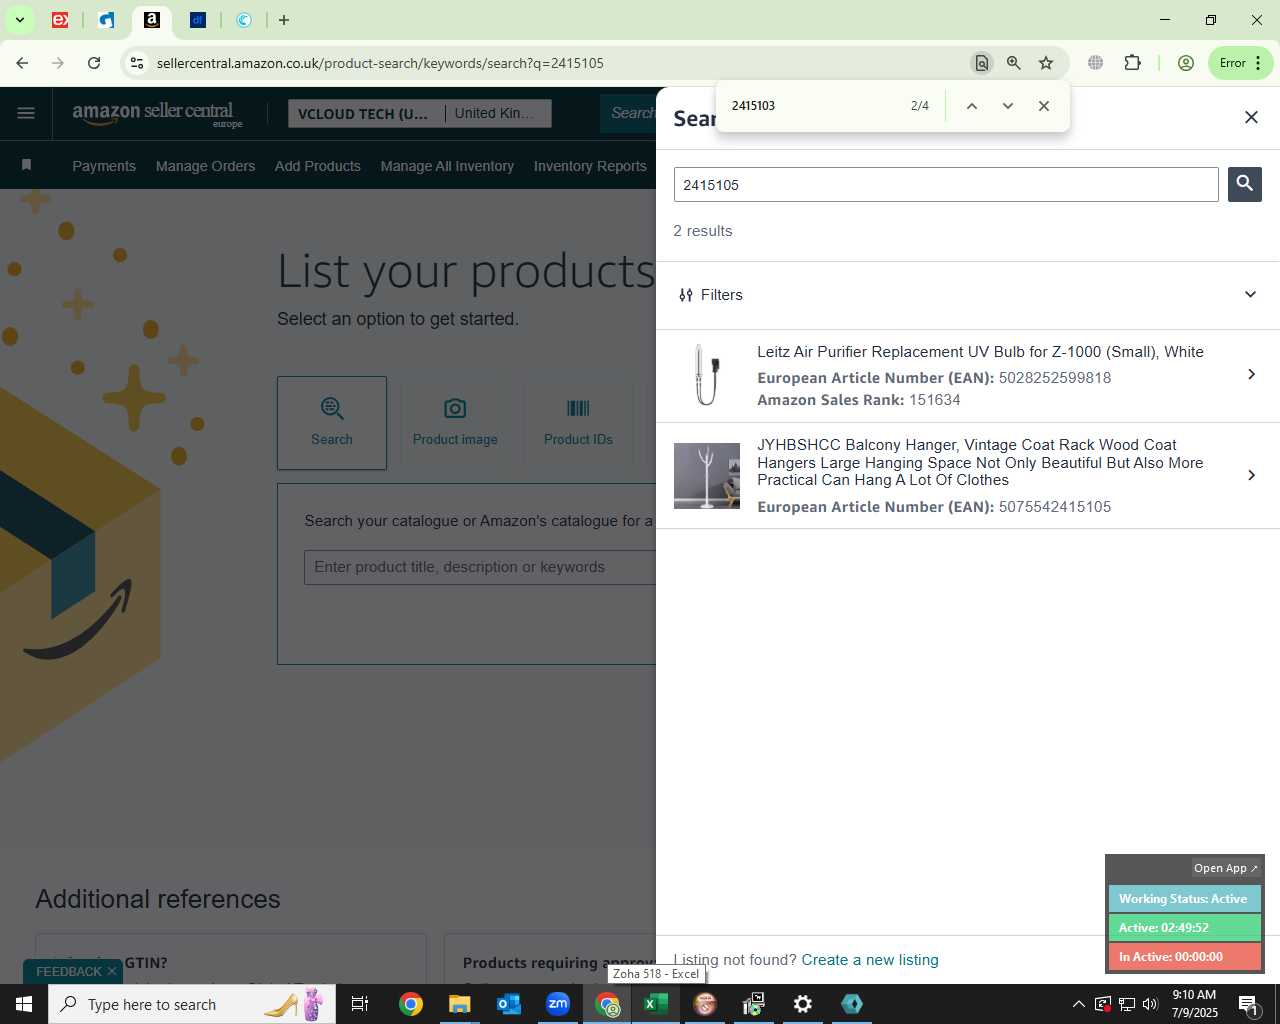Open Settings gear on the taskbar
Screen dimensions: 1280x1024
pyautogui.click(x=803, y=1004)
